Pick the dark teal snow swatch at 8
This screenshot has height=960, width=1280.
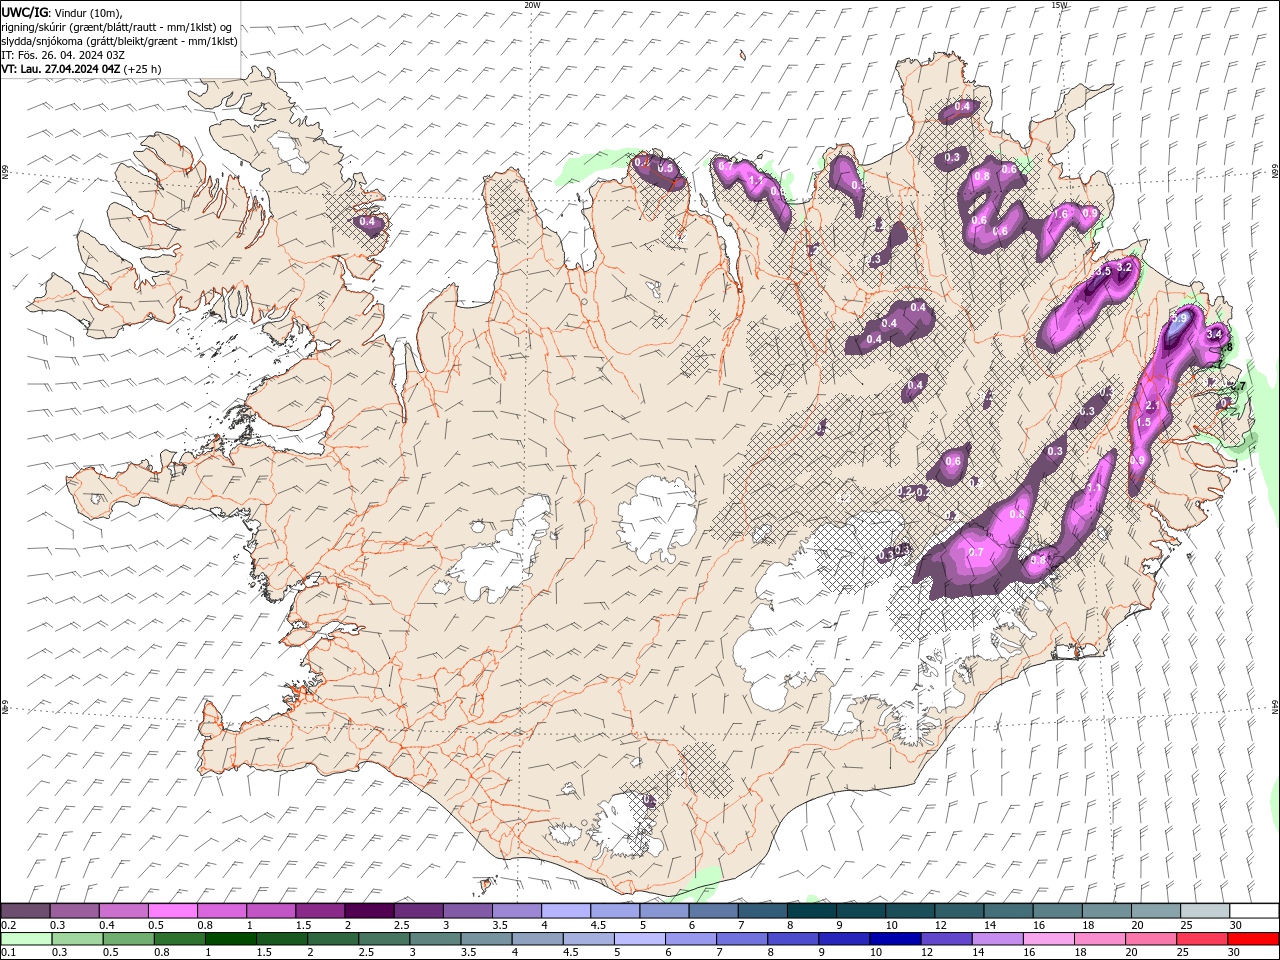pos(811,911)
